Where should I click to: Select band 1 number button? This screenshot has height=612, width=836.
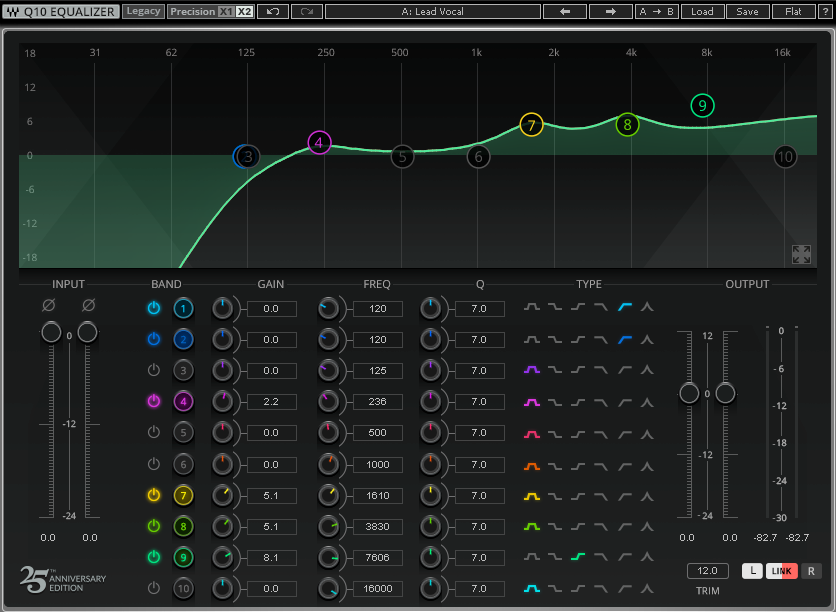pyautogui.click(x=183, y=309)
